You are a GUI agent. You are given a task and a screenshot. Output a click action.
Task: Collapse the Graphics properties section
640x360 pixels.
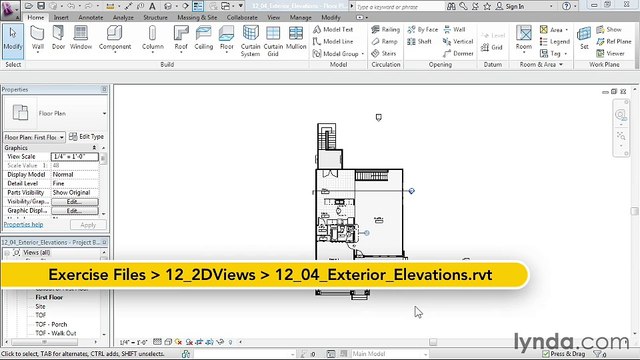(95, 148)
